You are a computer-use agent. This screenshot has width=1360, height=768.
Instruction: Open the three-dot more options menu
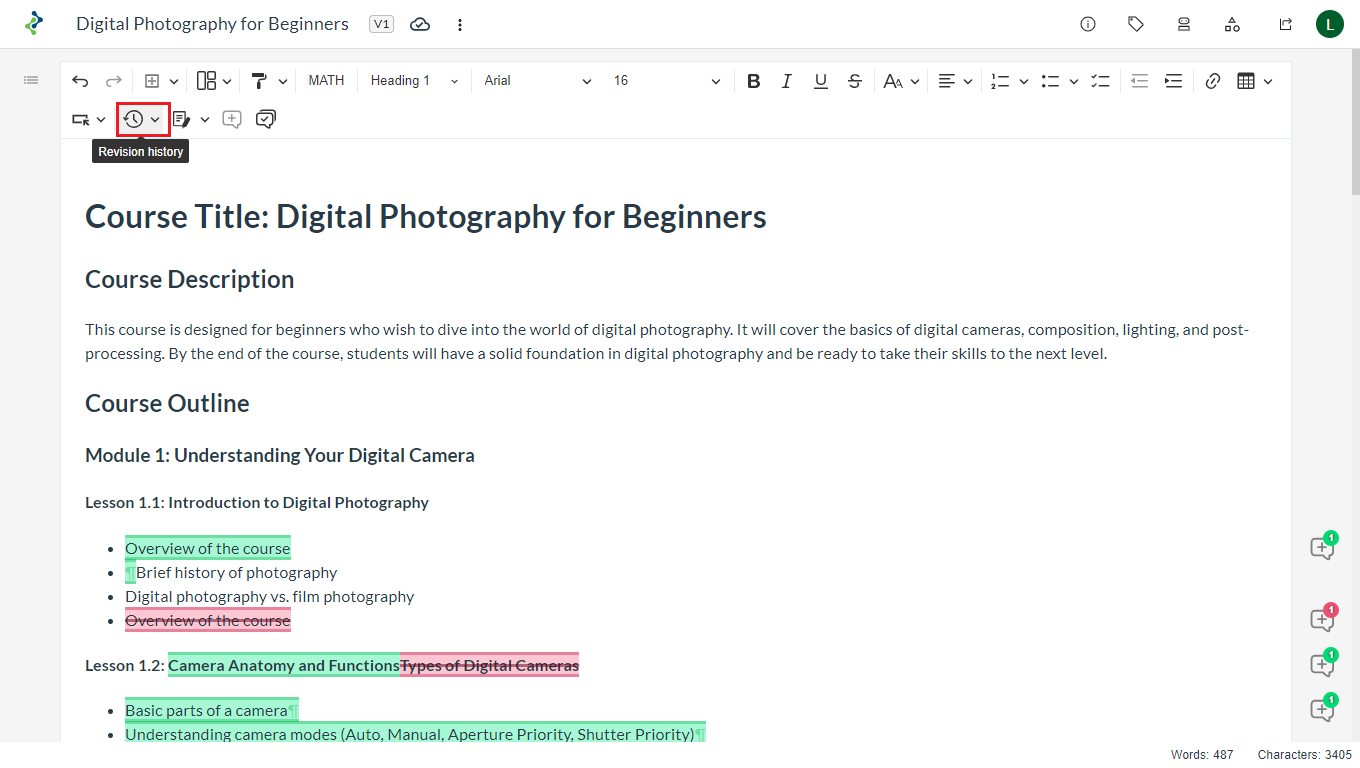tap(460, 24)
